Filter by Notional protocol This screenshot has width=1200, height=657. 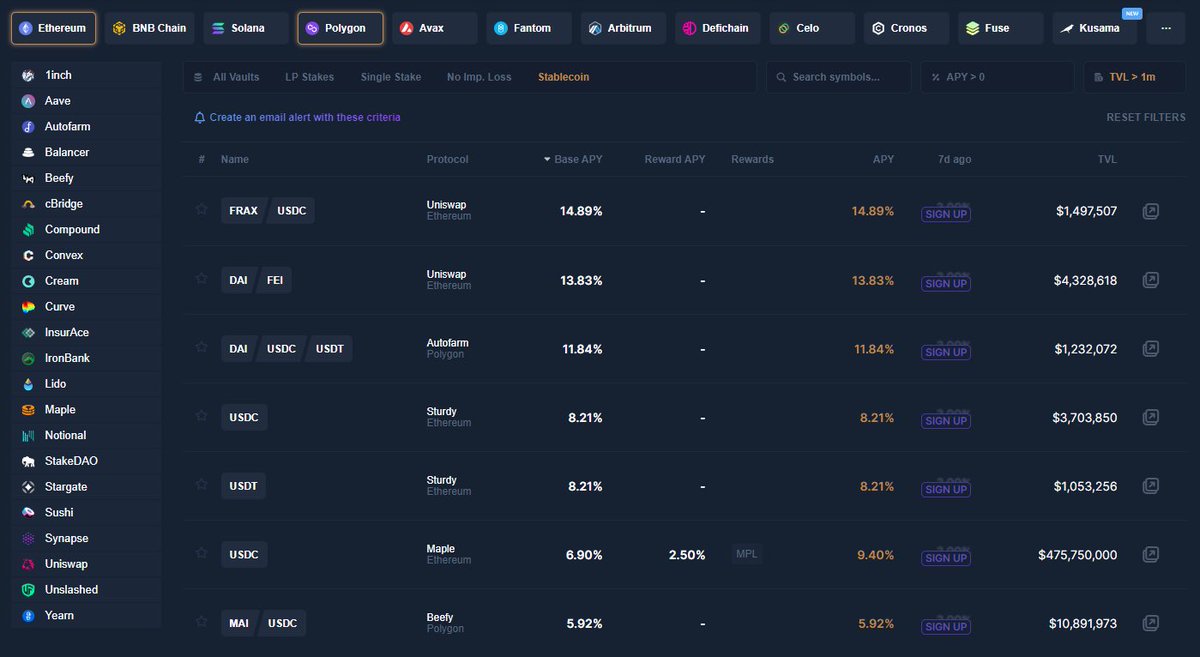pyautogui.click(x=86, y=435)
